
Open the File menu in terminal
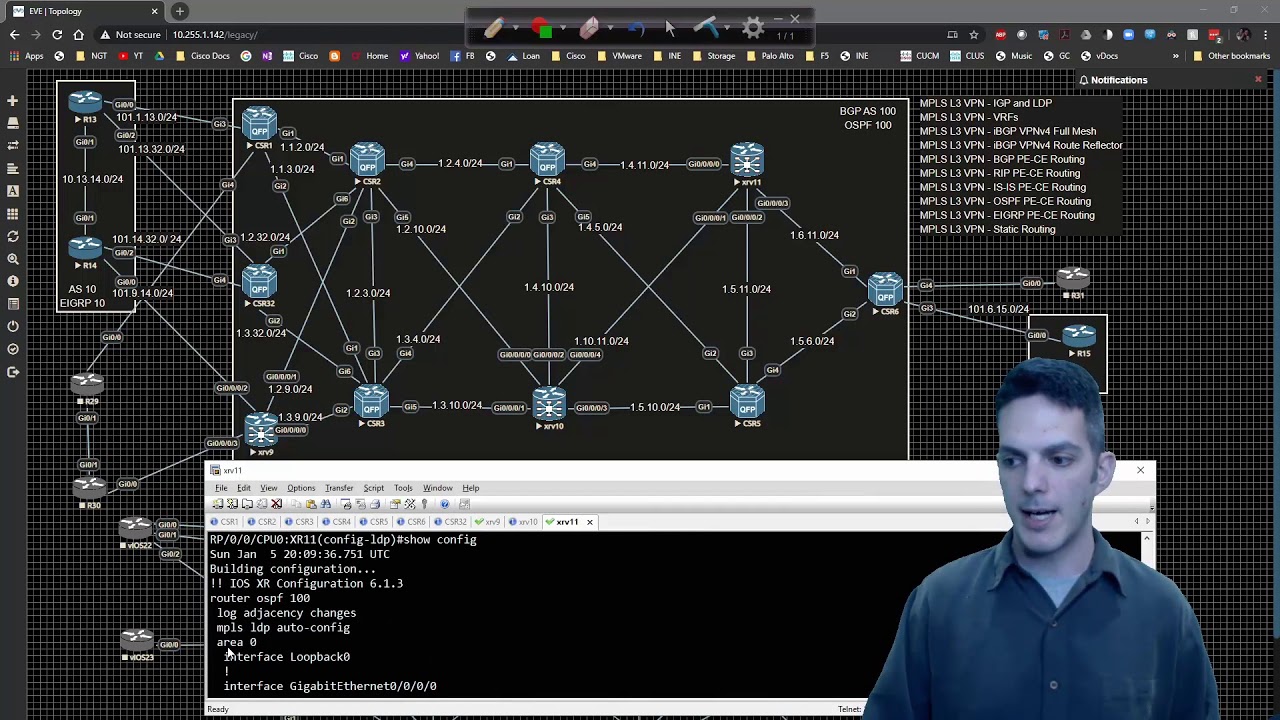[221, 488]
